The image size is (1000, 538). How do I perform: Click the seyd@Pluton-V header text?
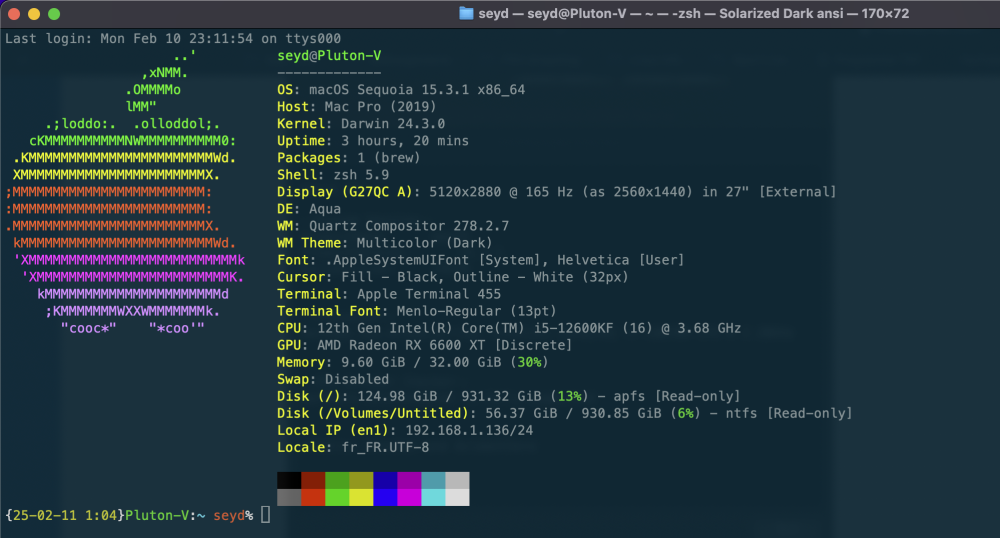coord(329,55)
